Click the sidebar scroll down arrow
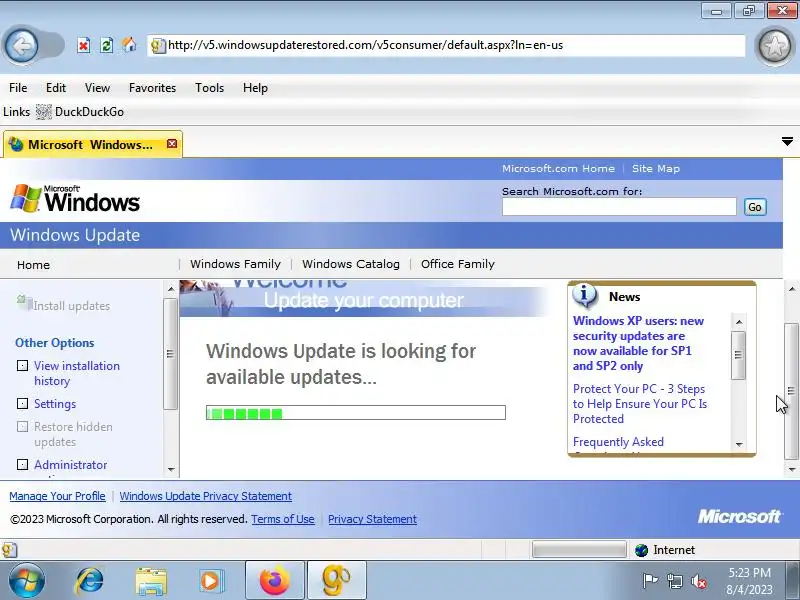Viewport: 800px width, 600px height. 171,469
